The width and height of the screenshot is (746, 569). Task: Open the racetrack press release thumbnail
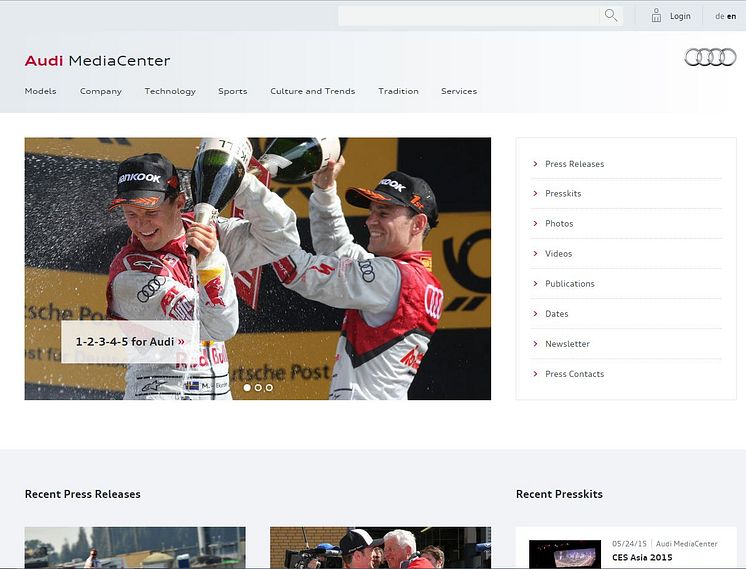135,548
